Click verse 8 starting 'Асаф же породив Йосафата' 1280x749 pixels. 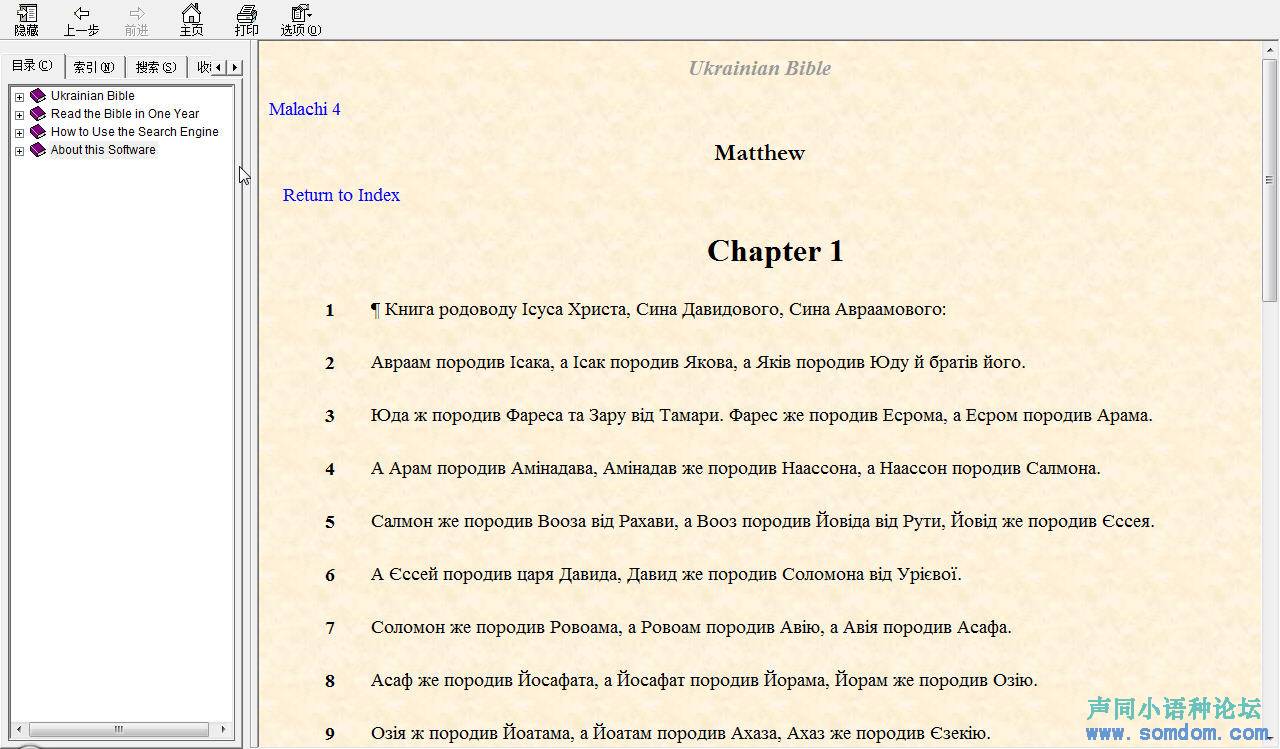point(704,680)
